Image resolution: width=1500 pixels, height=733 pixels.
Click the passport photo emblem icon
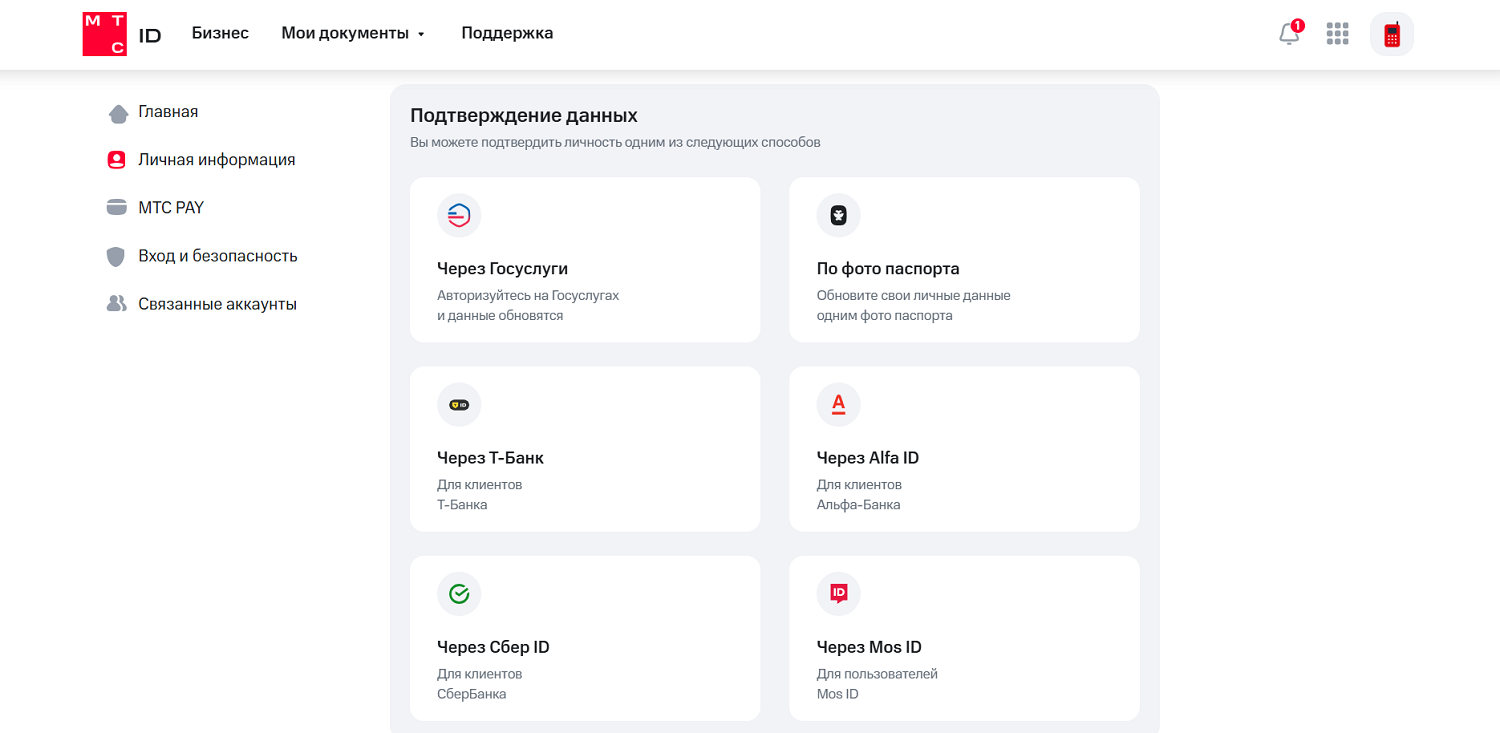click(838, 216)
